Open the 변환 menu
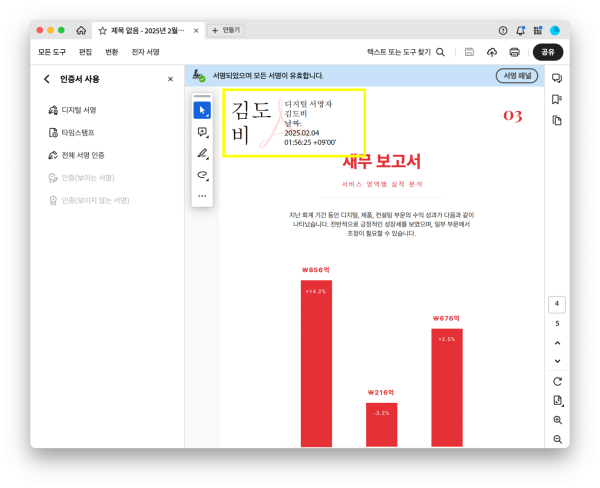The width and height of the screenshot is (600, 488). [112, 52]
